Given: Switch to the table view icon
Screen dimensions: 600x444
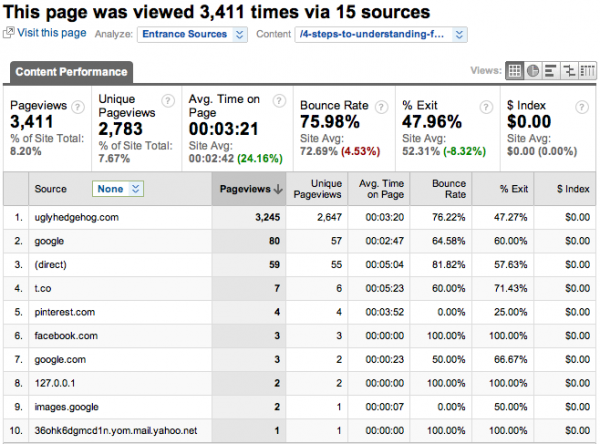Looking at the screenshot, I should coord(515,71).
